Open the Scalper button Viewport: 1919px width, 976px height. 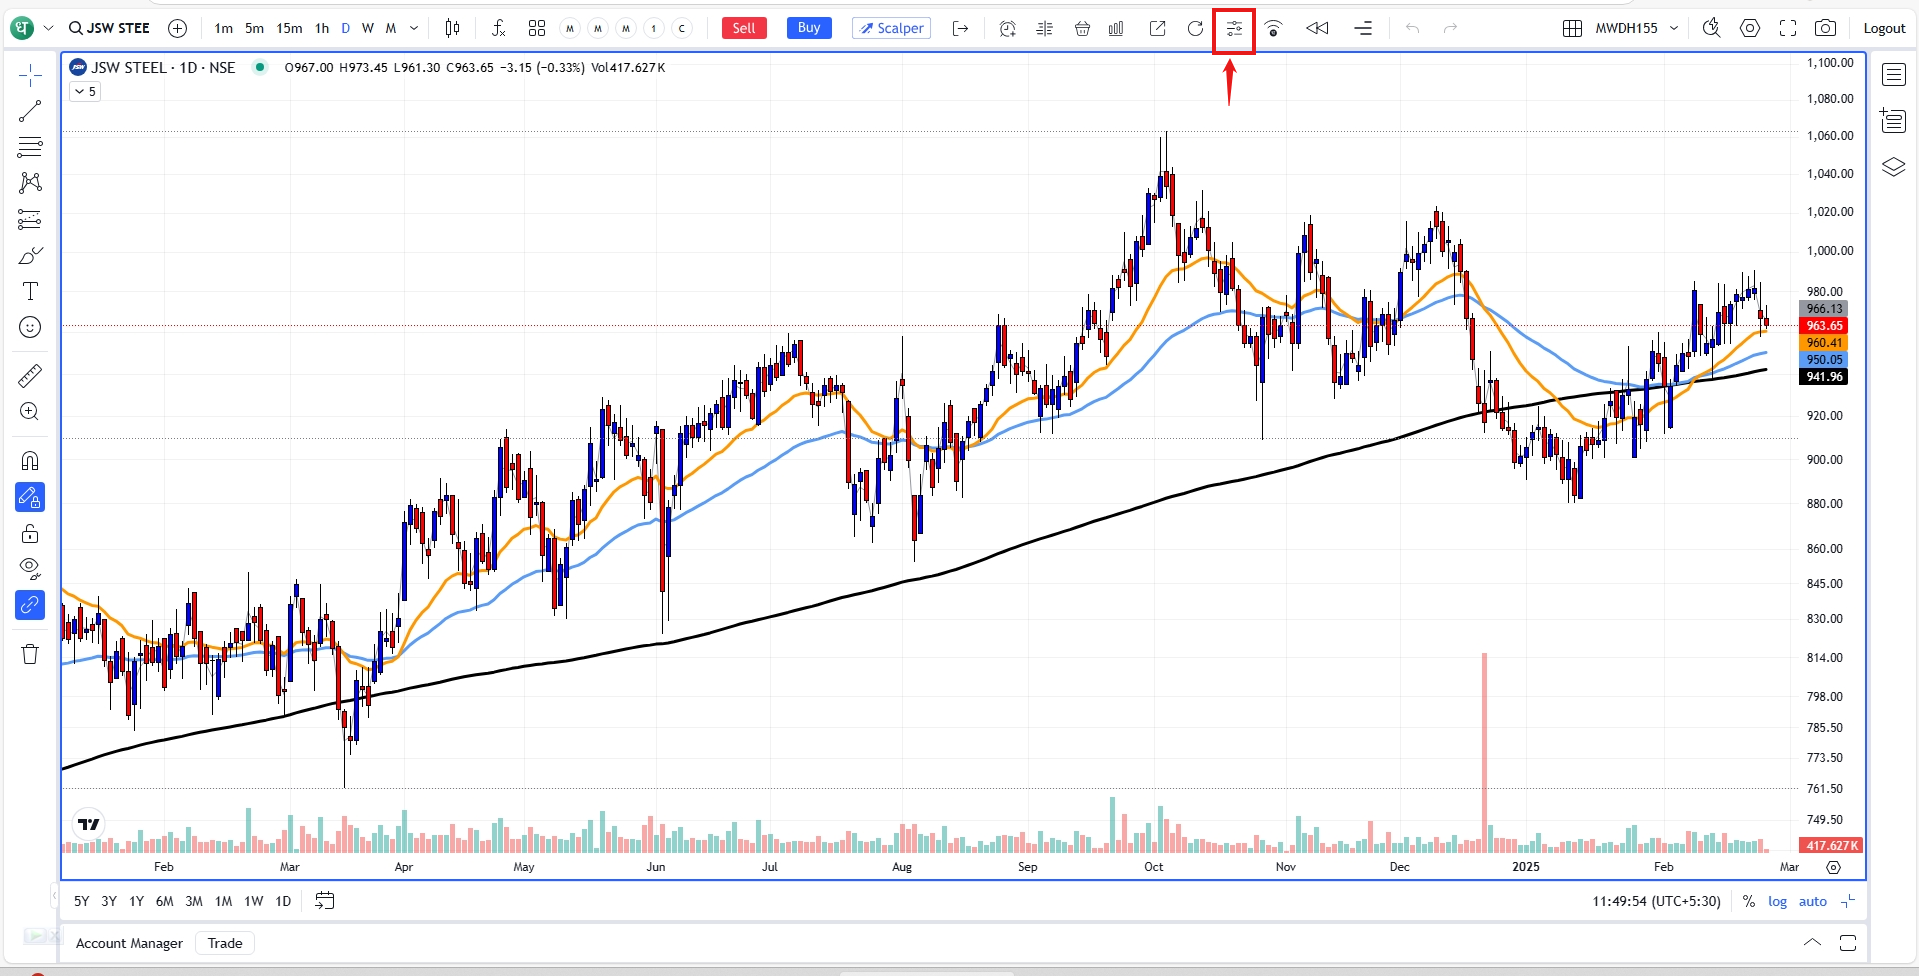click(x=891, y=28)
